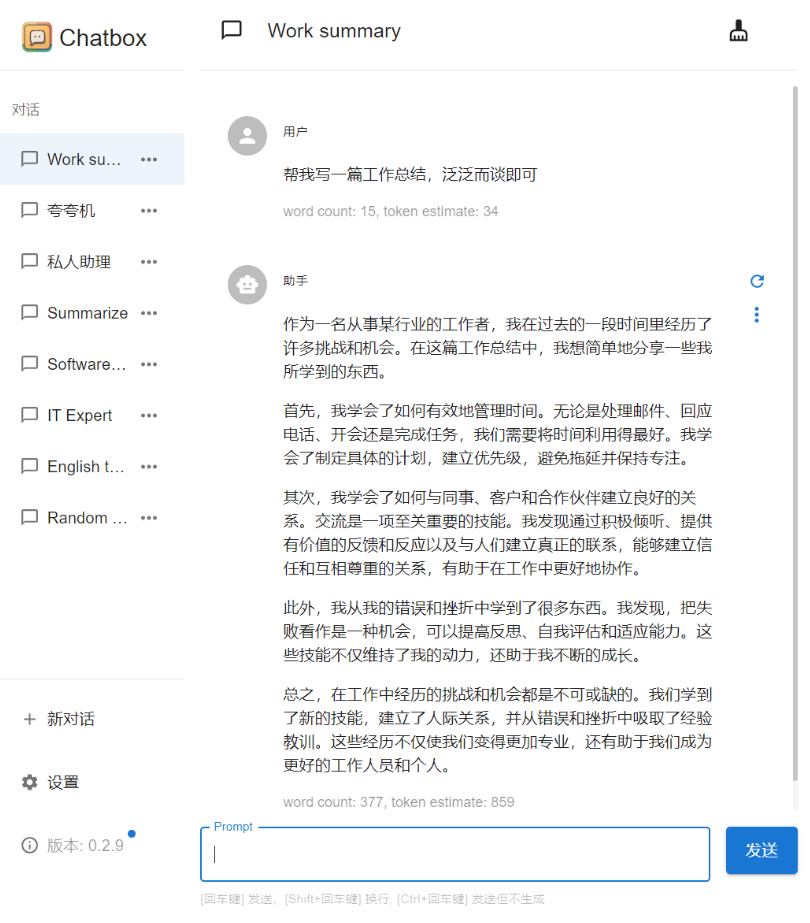Click the paragraph starting with 此外
The width and height of the screenshot is (810, 923).
[497, 632]
